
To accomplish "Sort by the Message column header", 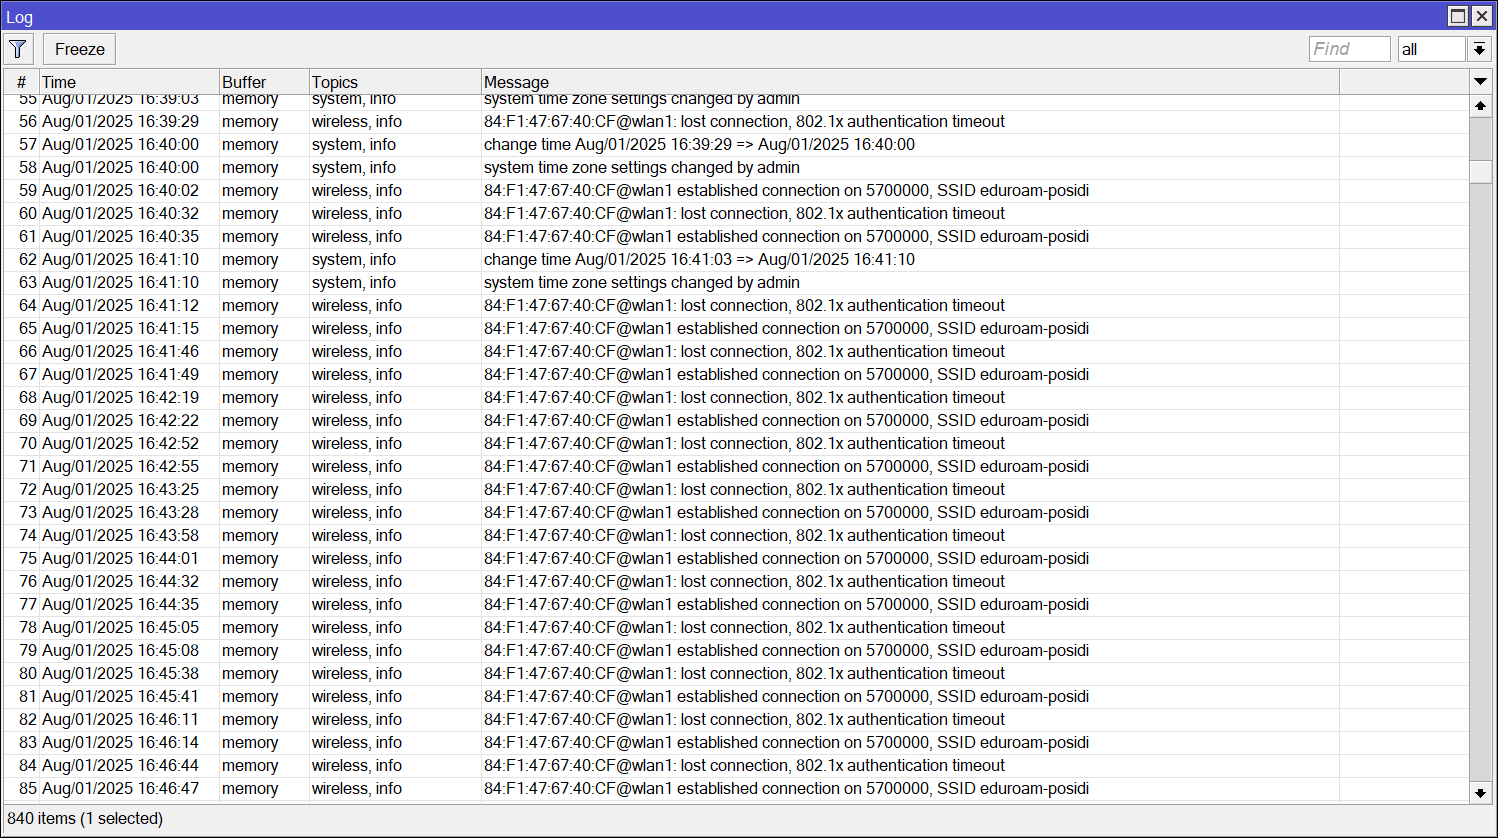I will point(910,82).
